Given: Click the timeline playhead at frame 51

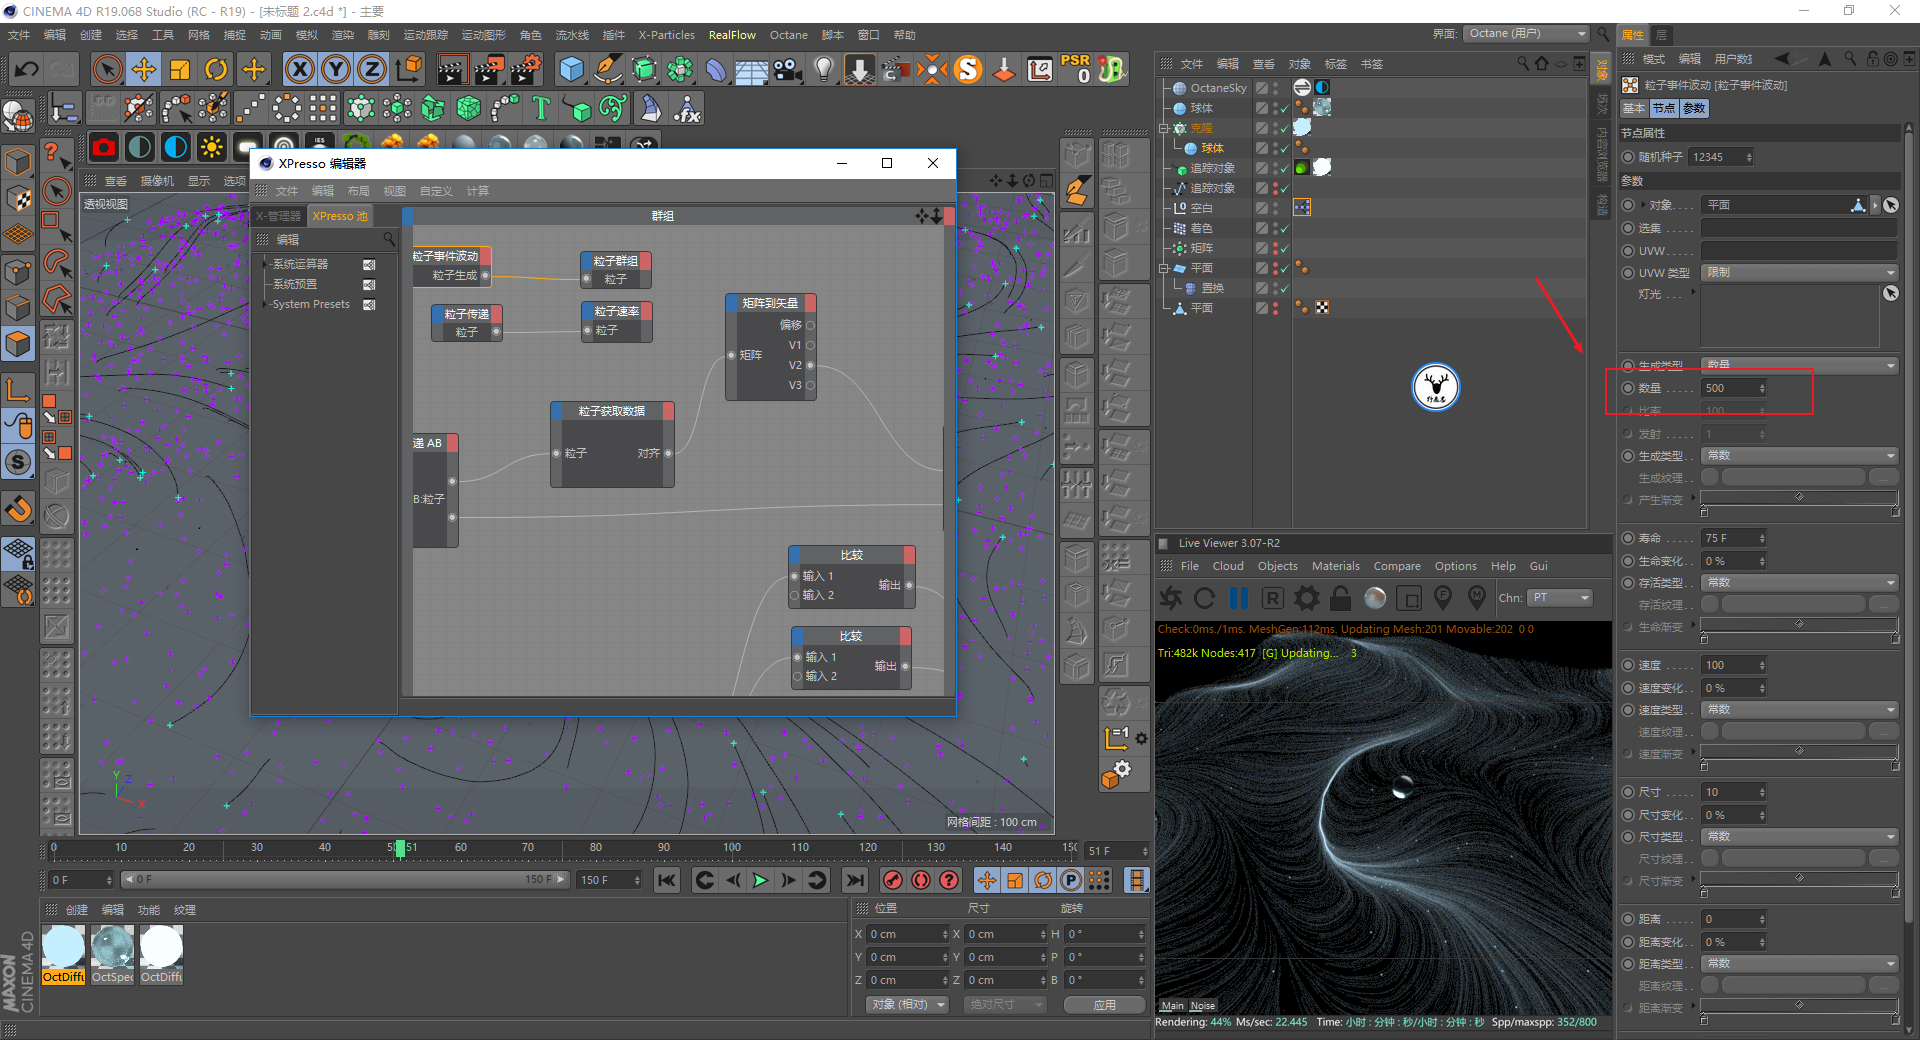Looking at the screenshot, I should point(400,848).
